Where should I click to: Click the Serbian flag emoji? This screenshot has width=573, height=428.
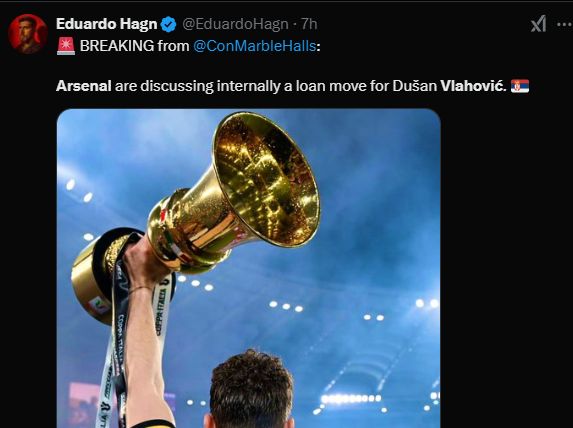tap(520, 86)
